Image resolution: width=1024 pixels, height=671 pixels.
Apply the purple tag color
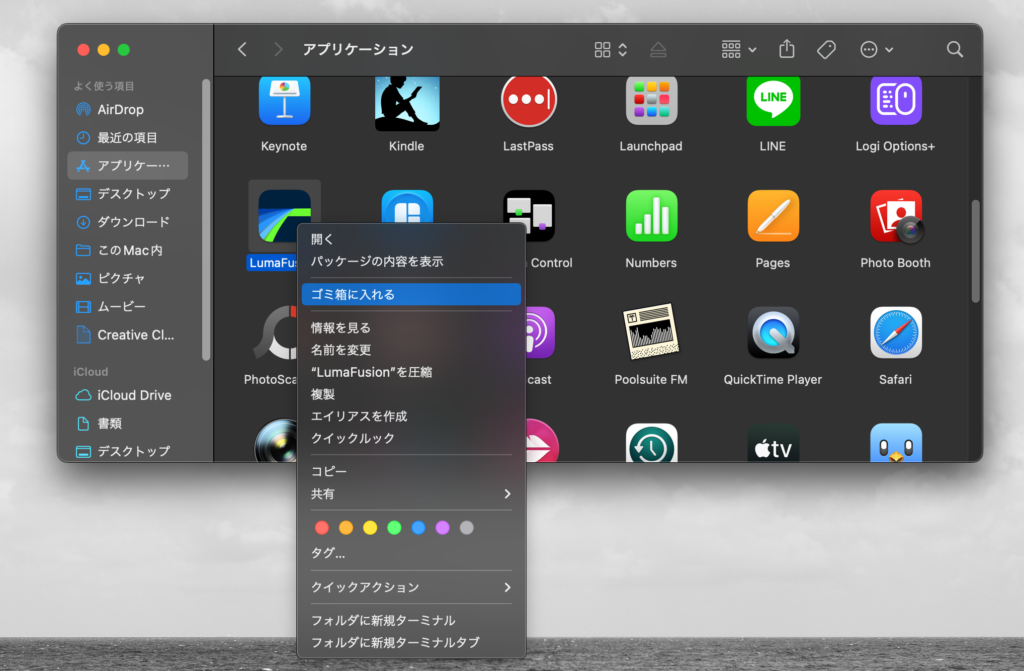tap(443, 528)
